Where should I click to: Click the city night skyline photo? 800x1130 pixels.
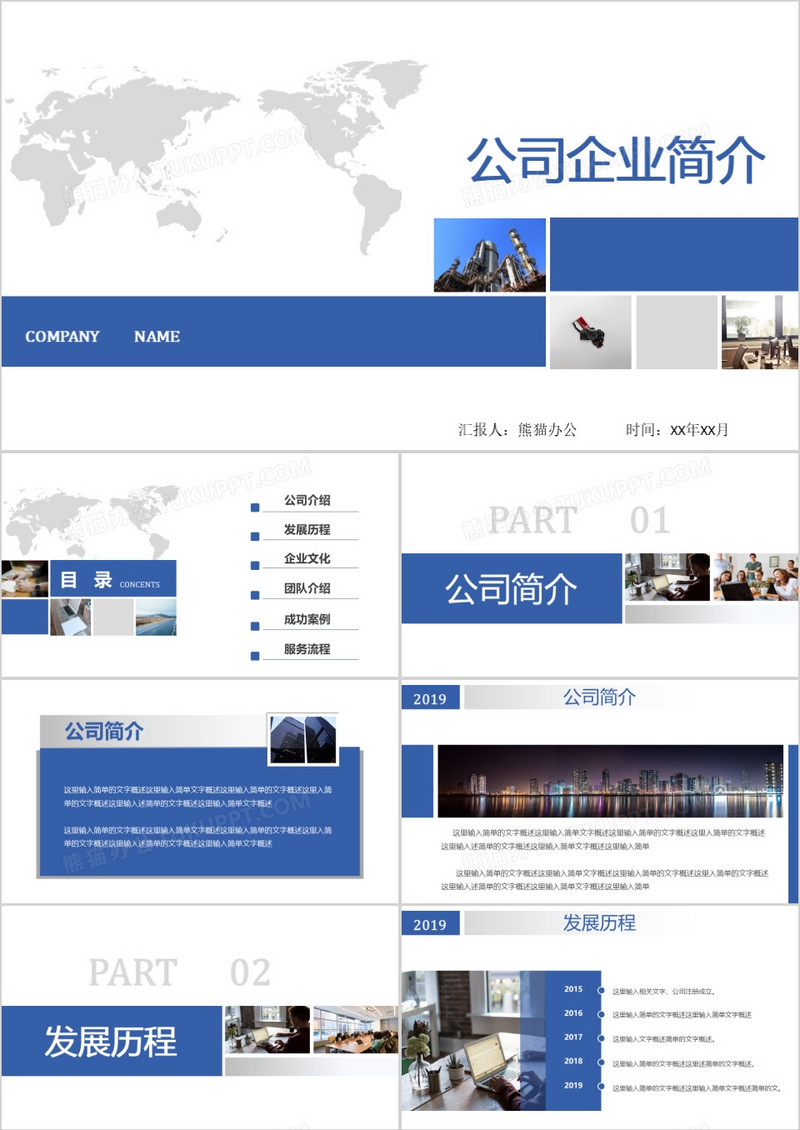(x=610, y=781)
